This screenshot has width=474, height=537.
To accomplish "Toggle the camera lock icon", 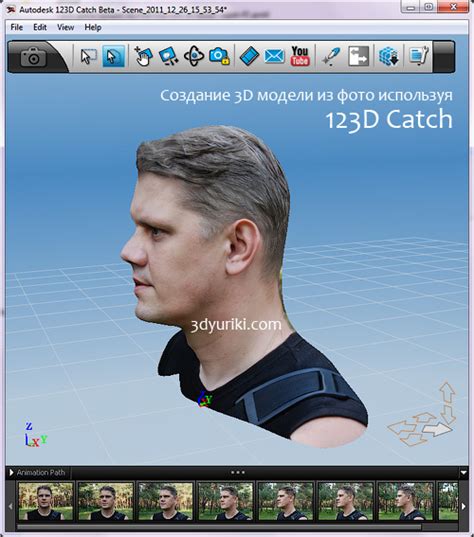I will pyautogui.click(x=219, y=56).
